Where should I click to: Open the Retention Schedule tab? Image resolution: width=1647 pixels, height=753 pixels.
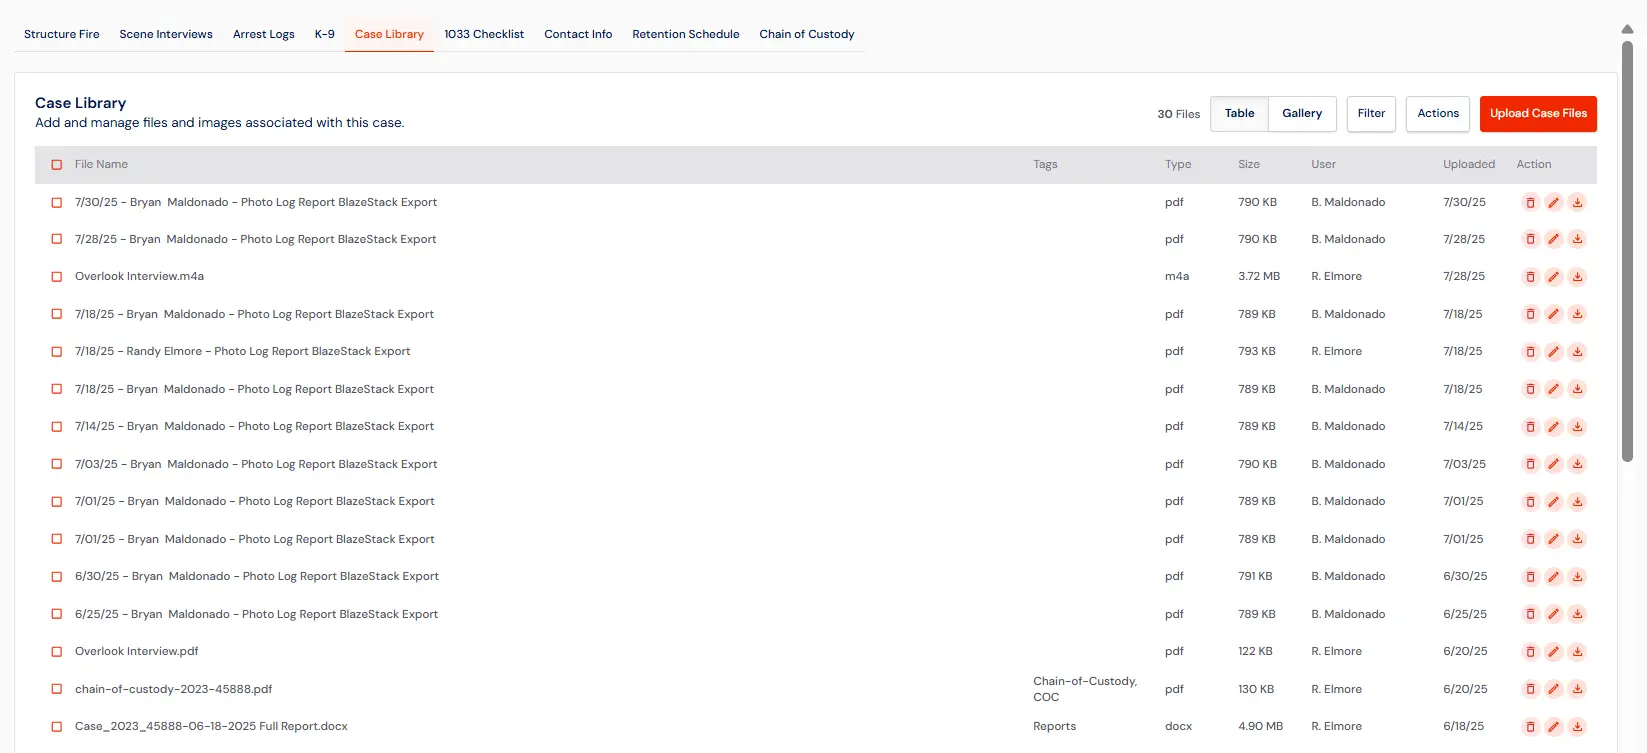tap(686, 34)
